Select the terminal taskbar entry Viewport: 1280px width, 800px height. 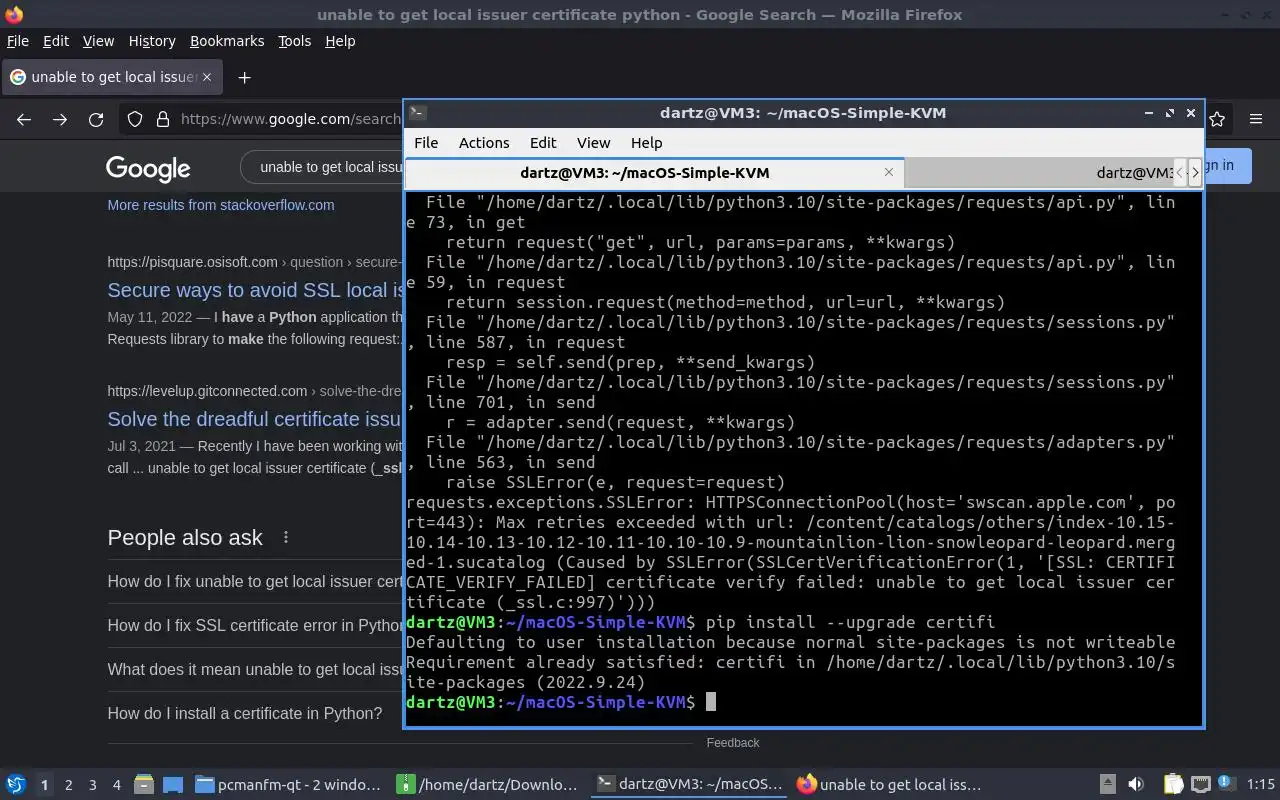pyautogui.click(x=688, y=785)
